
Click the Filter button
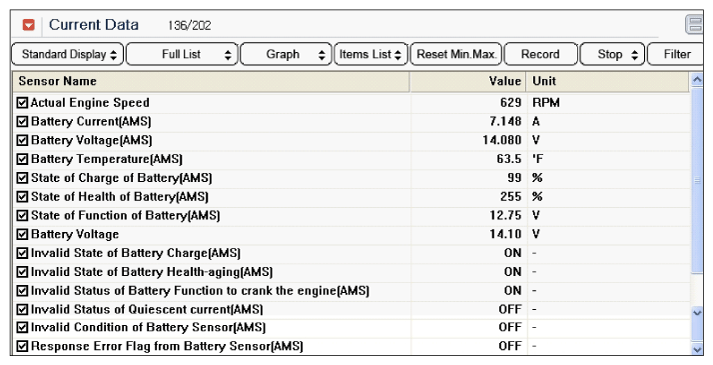[x=676, y=55]
